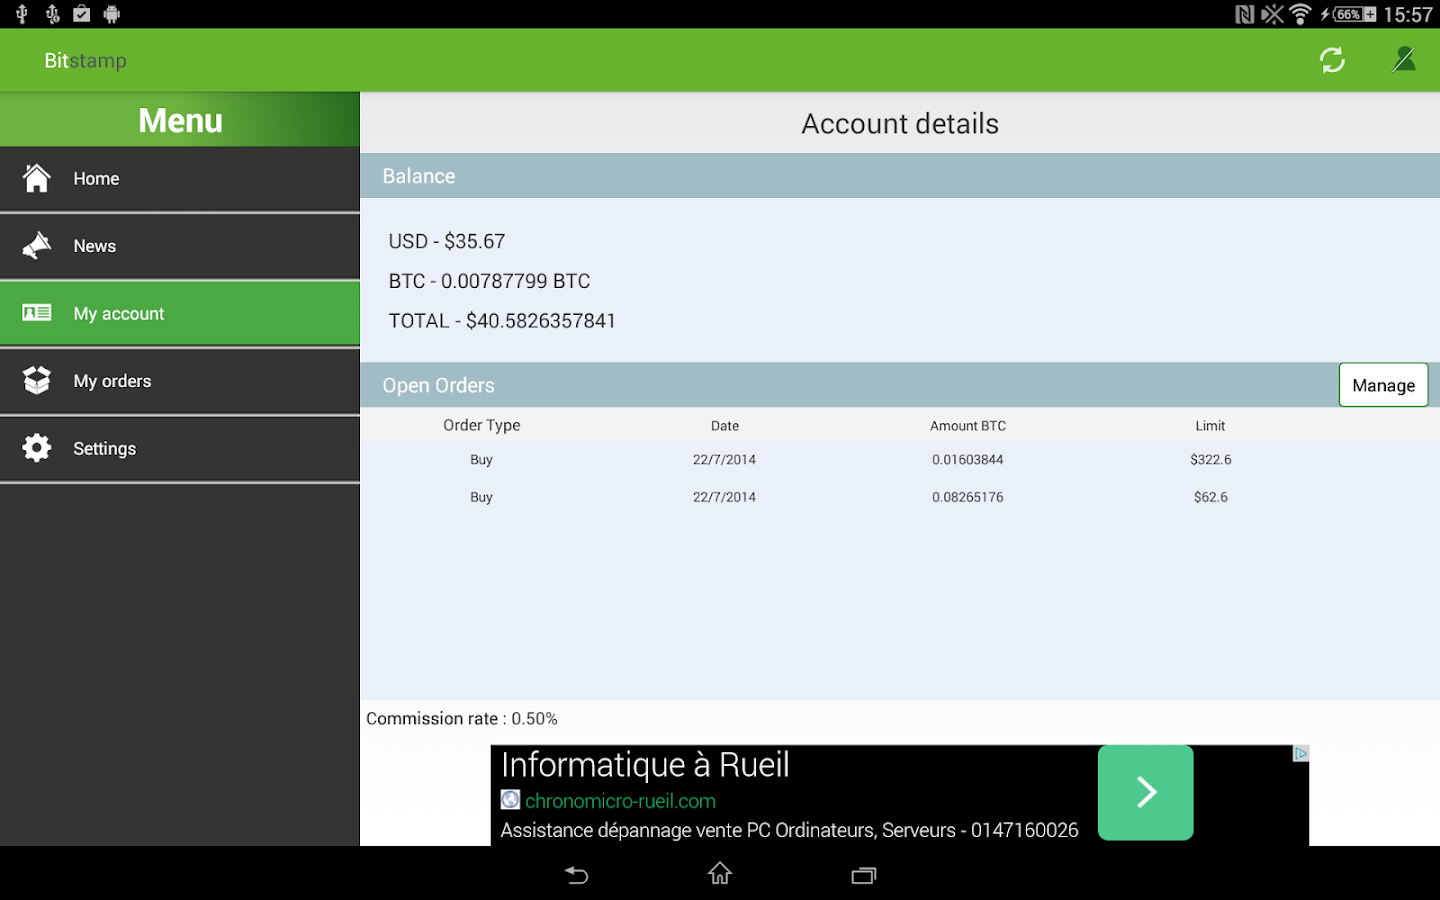Open the News menu item
1440x900 pixels.
pyautogui.click(x=180, y=246)
